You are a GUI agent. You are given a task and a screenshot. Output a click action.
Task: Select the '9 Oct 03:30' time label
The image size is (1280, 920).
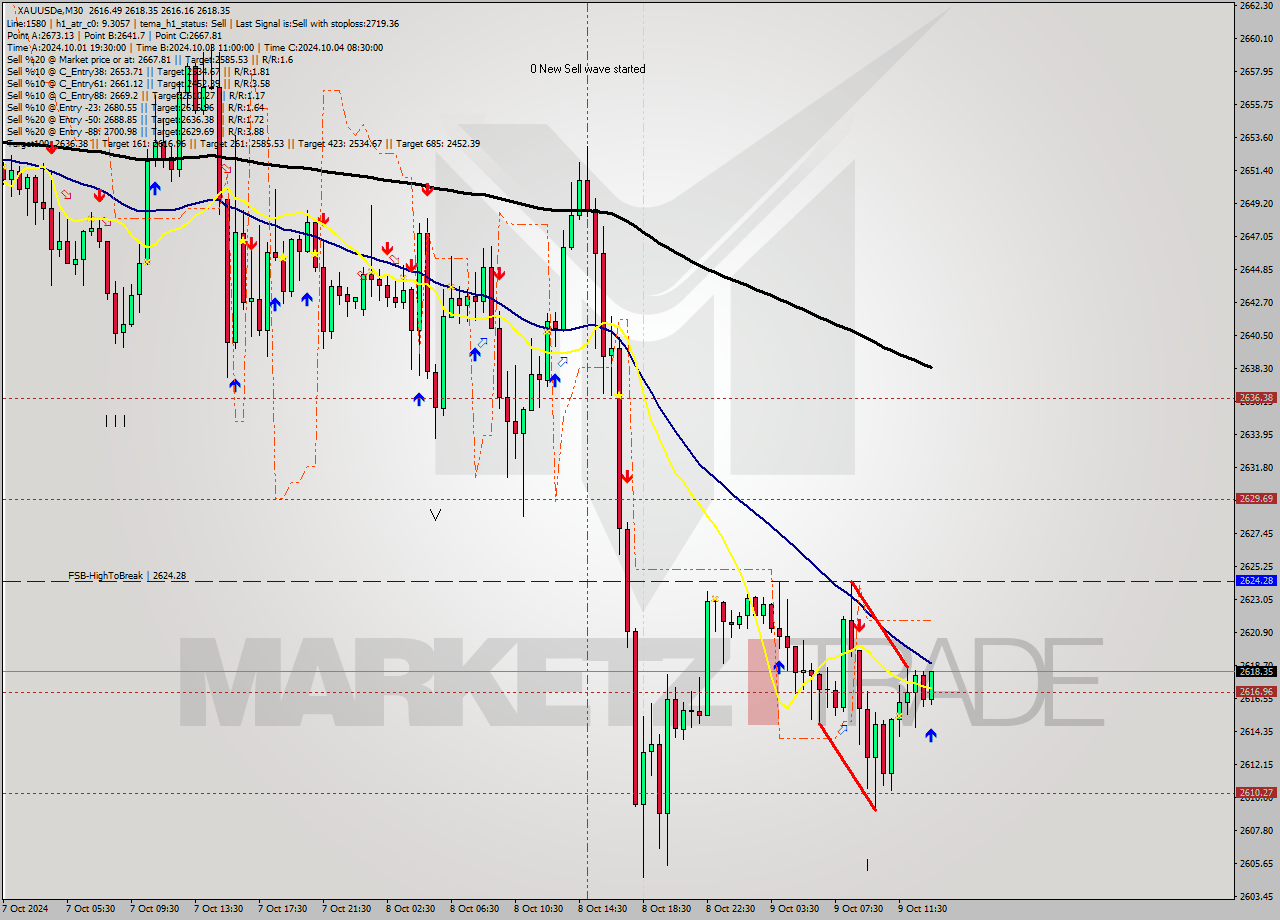click(794, 909)
